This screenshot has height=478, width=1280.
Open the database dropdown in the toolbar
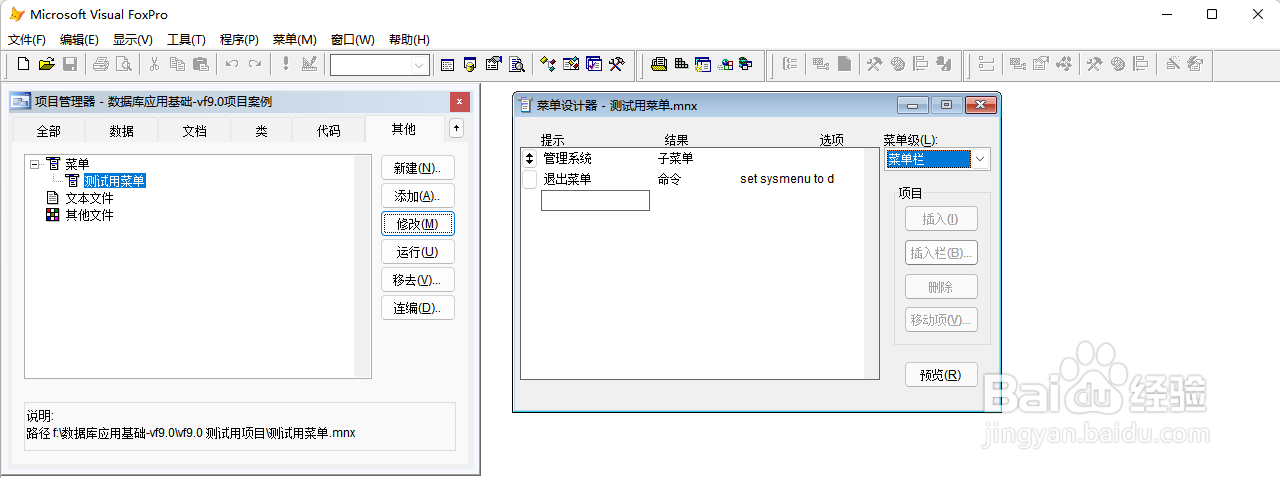419,65
